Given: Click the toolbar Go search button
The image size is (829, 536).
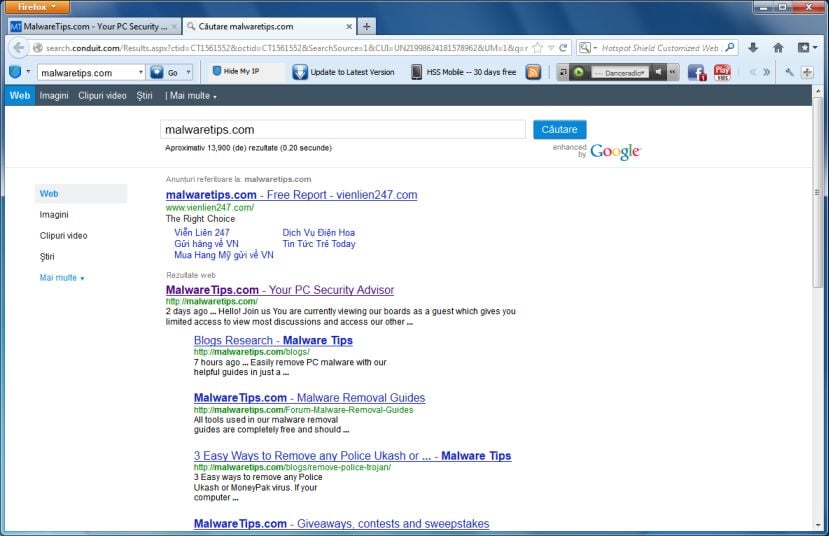Looking at the screenshot, I should [165, 72].
